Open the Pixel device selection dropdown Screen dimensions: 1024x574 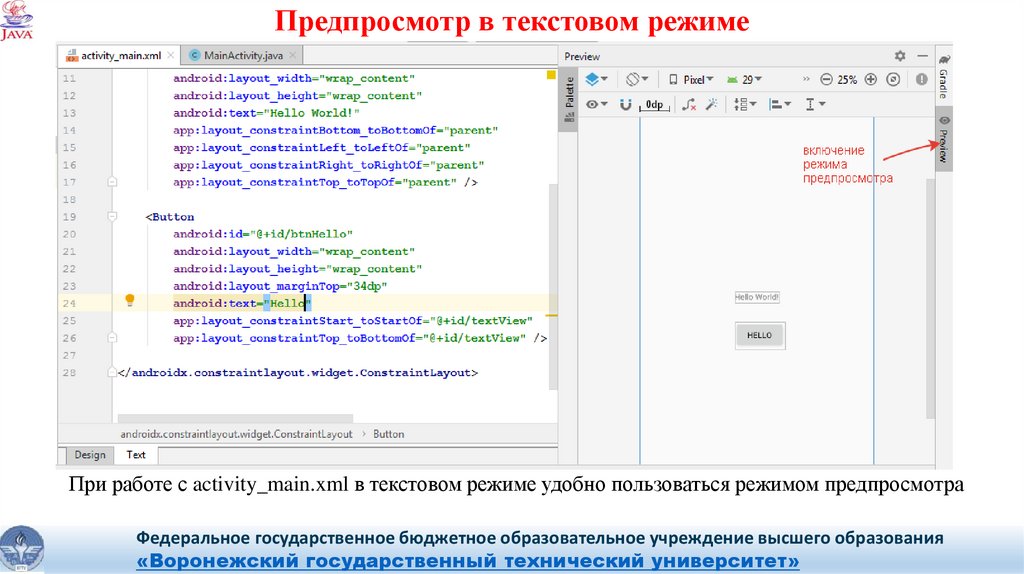click(691, 79)
